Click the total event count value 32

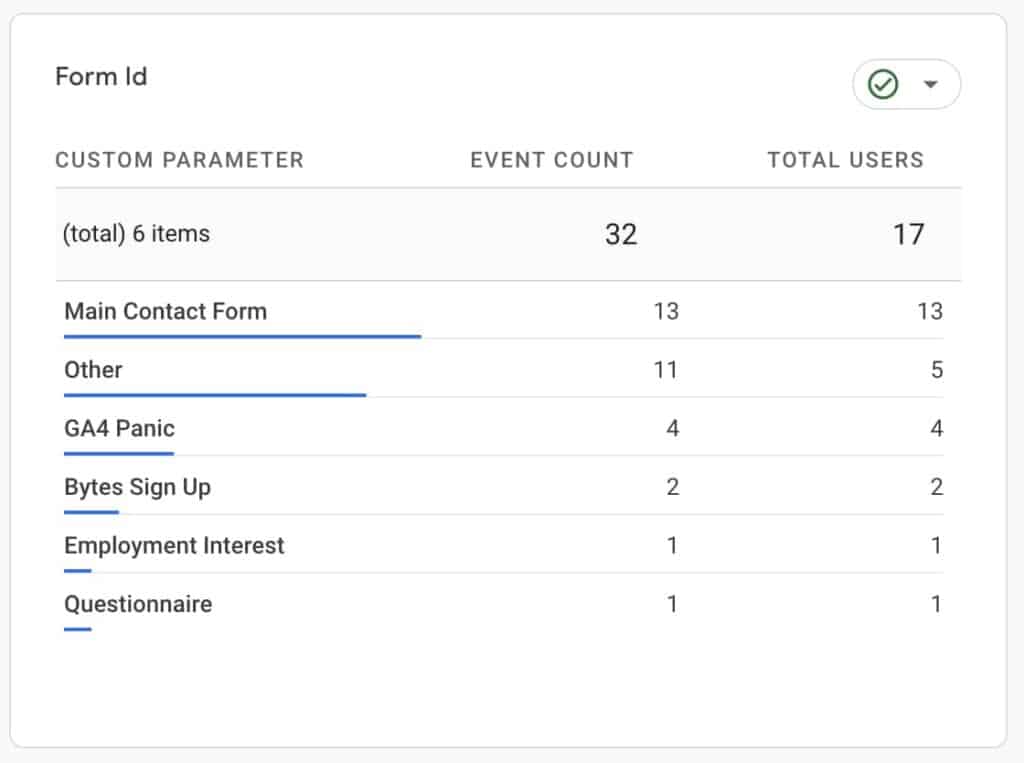620,234
